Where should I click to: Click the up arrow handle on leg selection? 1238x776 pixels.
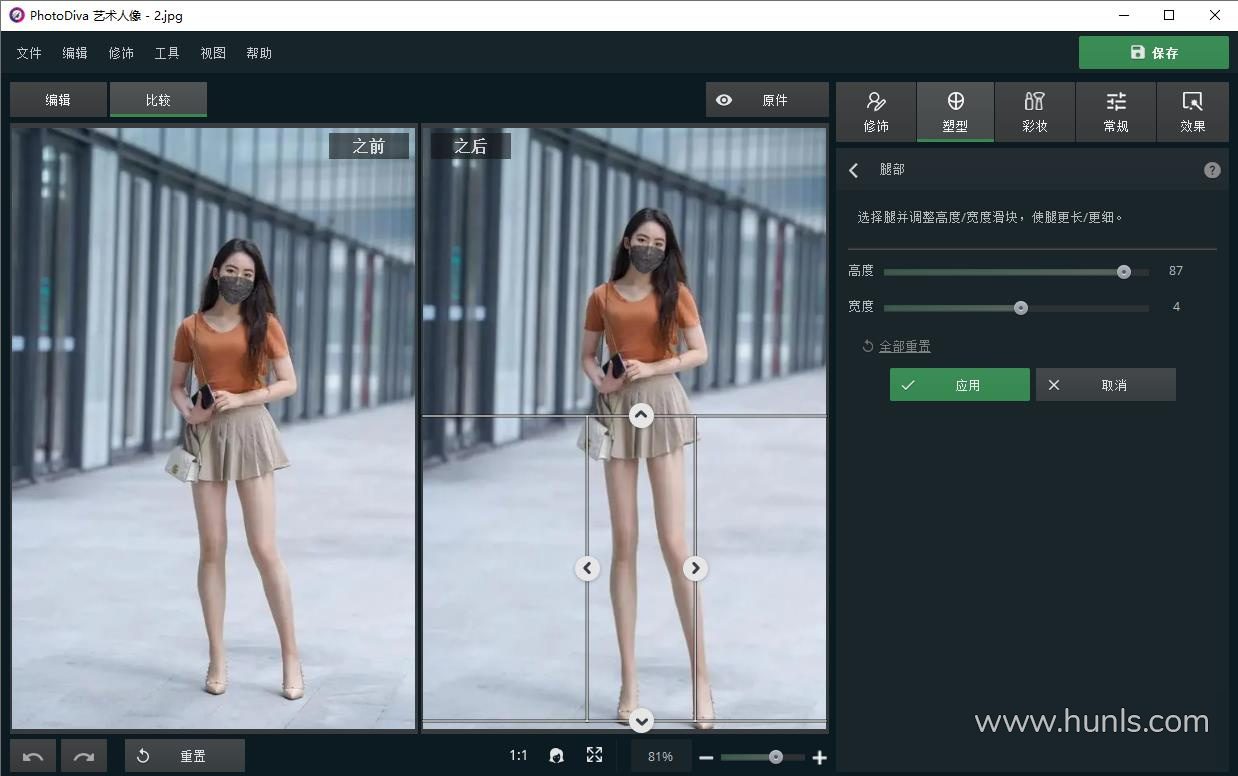[641, 415]
